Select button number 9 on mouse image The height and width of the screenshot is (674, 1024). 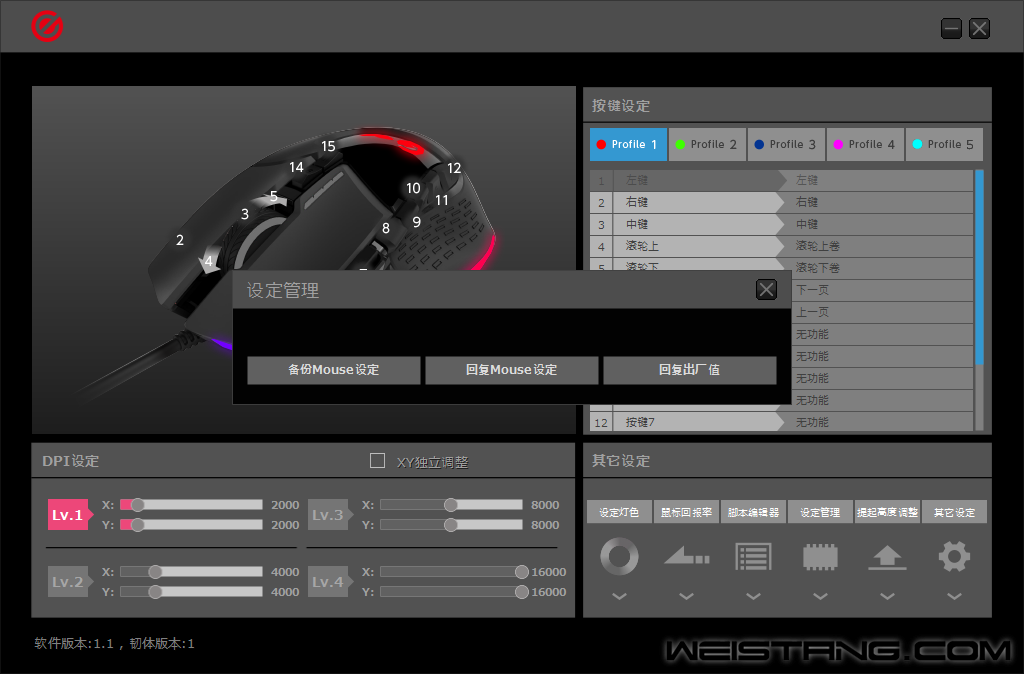[x=417, y=222]
